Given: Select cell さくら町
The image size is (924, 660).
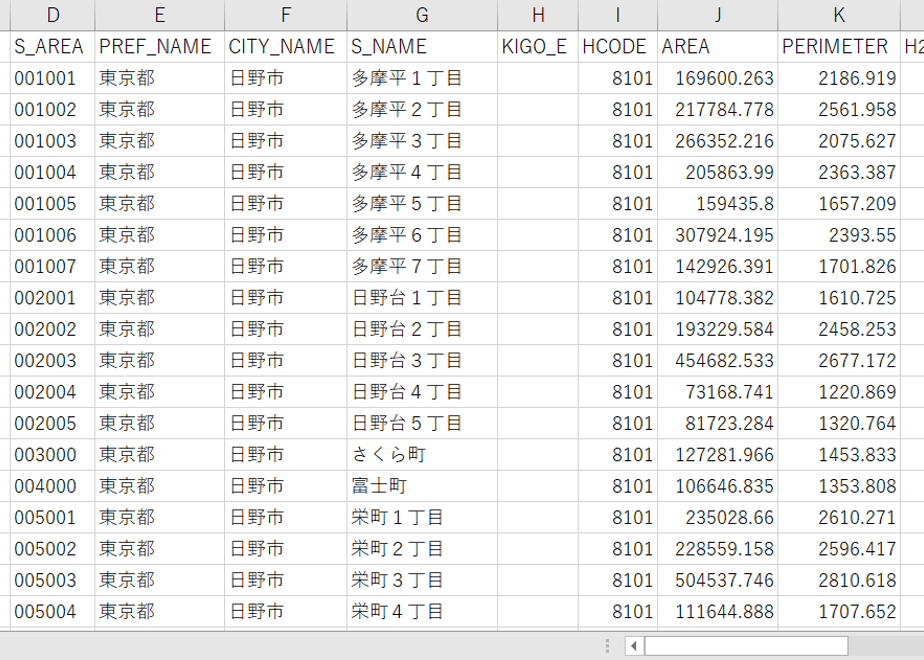Looking at the screenshot, I should (x=422, y=454).
